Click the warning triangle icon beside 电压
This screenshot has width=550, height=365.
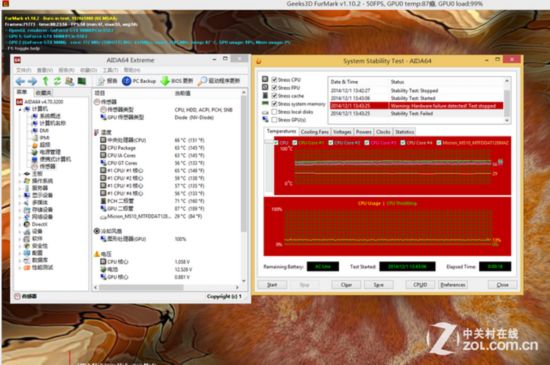(97, 254)
